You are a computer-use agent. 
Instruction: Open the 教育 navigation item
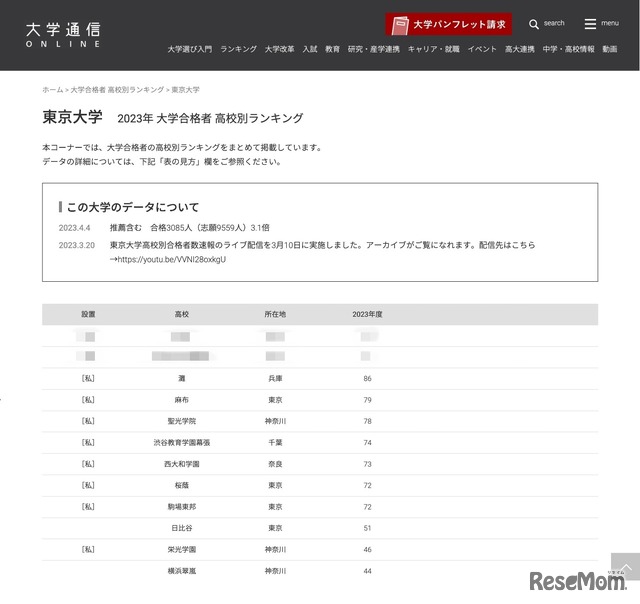(x=332, y=49)
